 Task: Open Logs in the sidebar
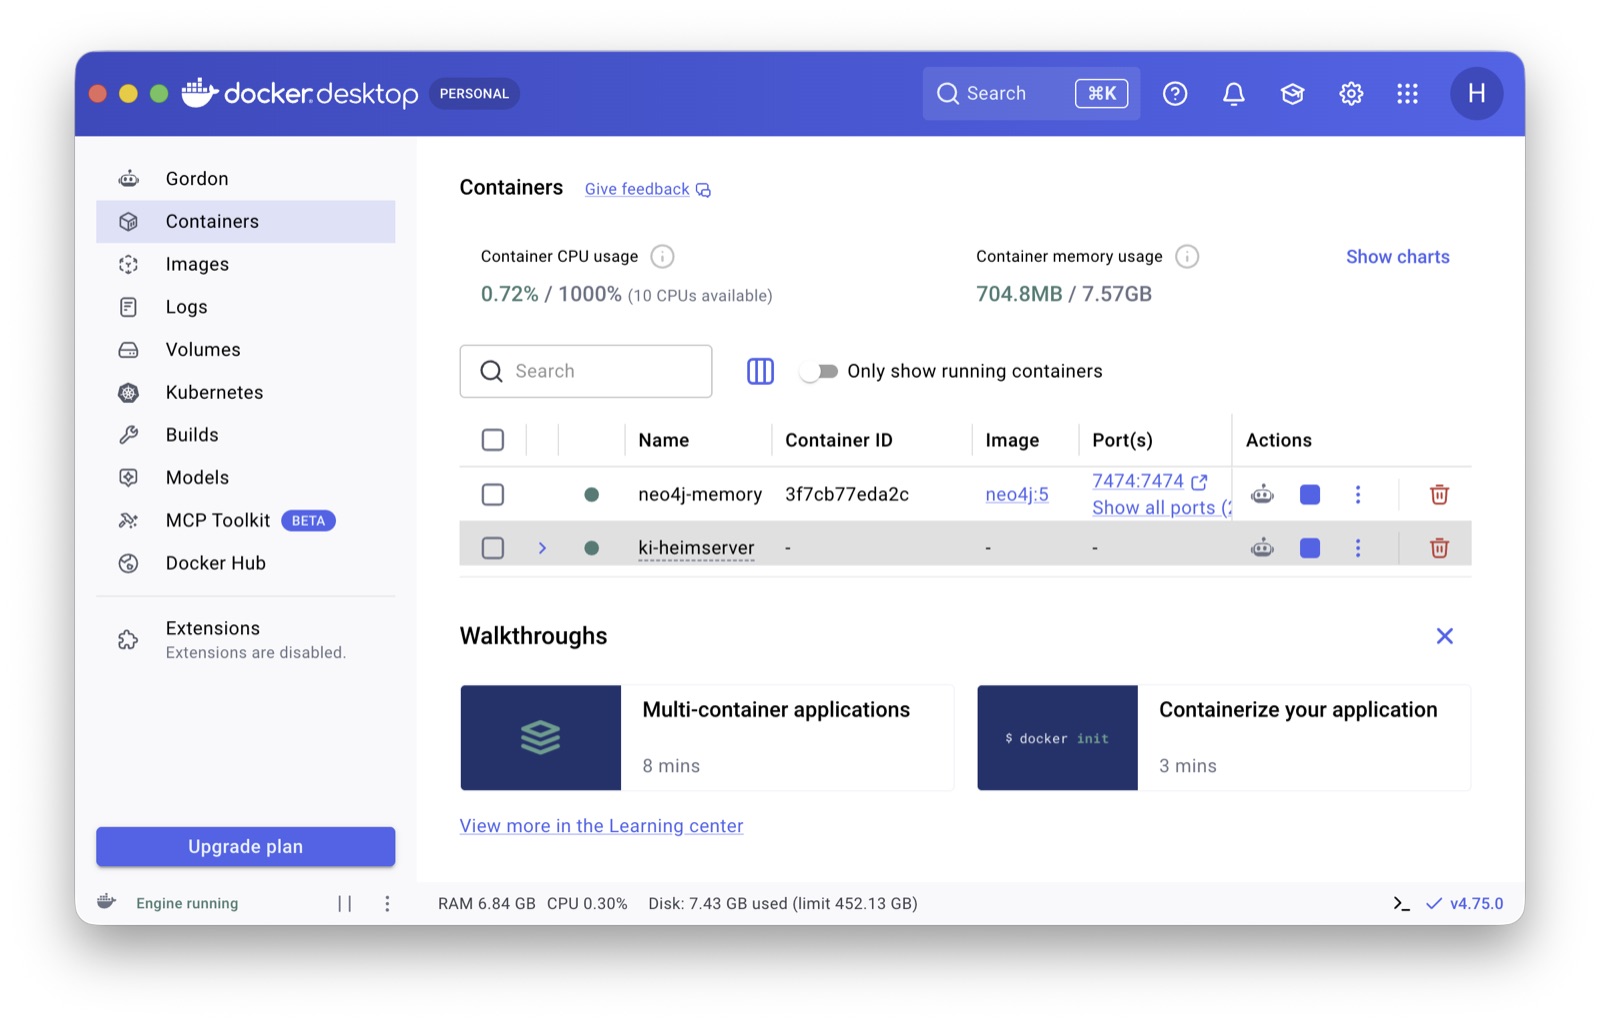(246, 307)
